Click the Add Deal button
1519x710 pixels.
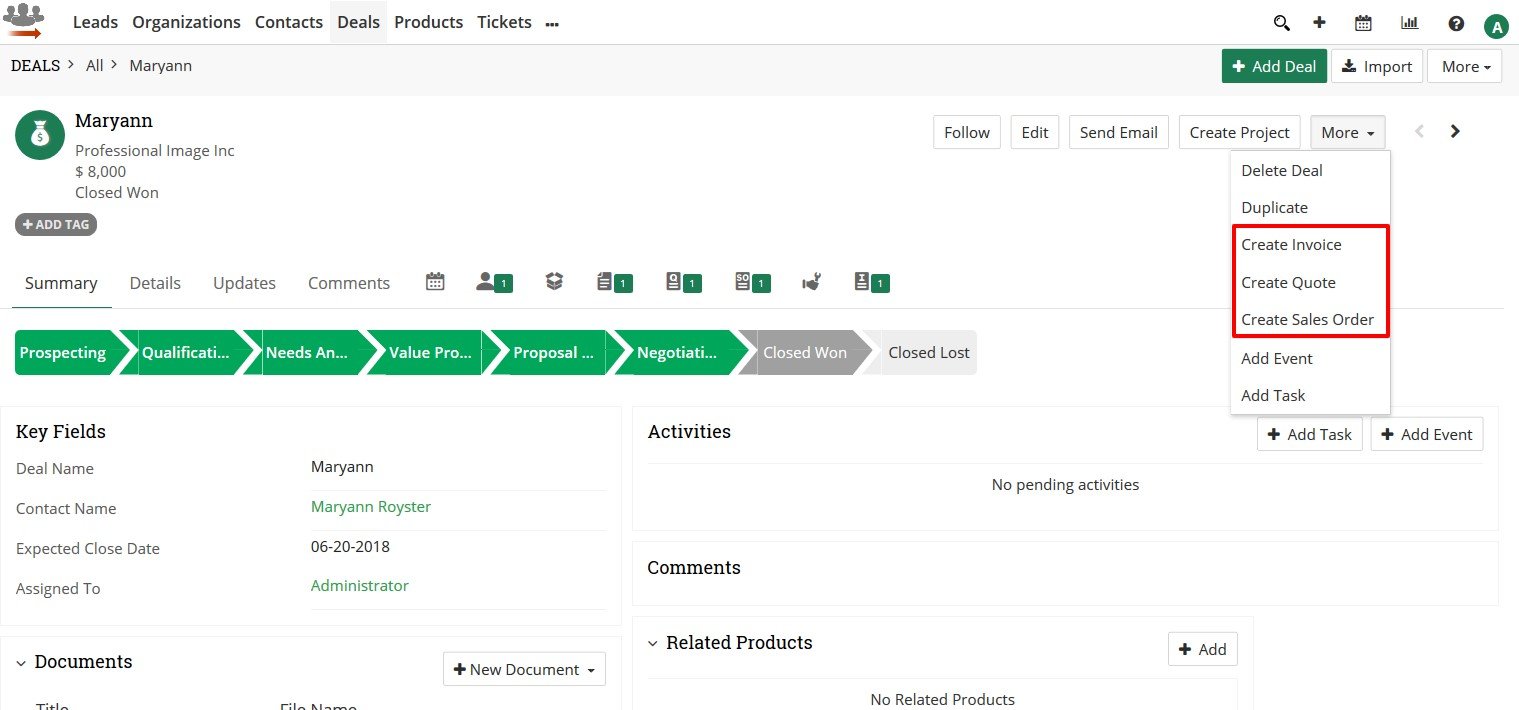click(1274, 66)
